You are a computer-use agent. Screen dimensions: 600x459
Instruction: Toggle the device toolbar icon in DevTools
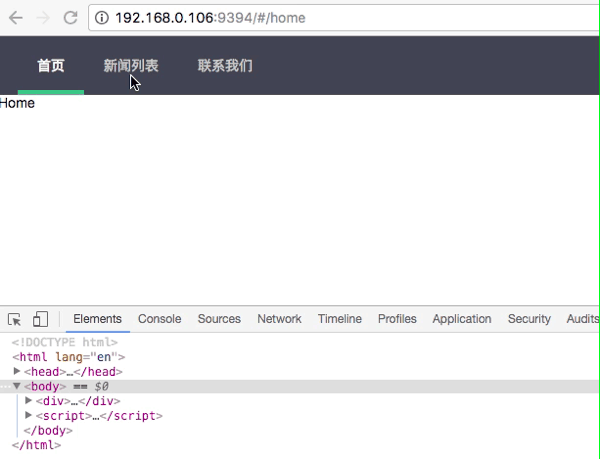point(40,319)
